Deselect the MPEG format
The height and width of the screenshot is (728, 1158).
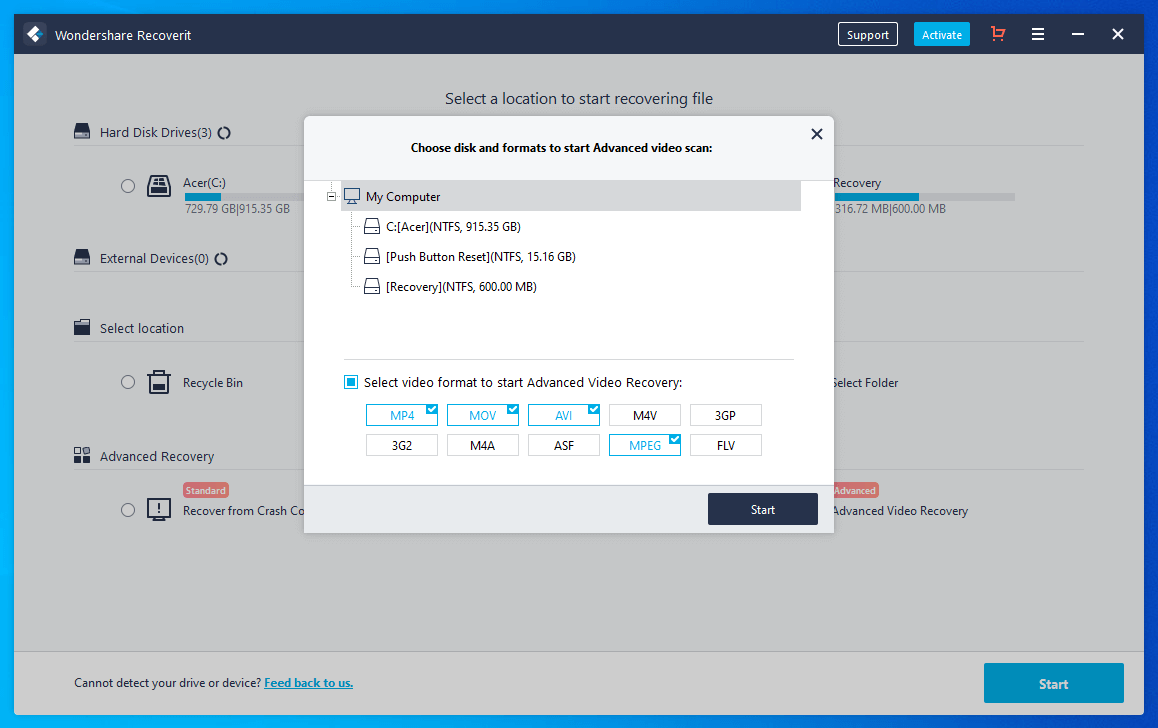pyautogui.click(x=645, y=445)
